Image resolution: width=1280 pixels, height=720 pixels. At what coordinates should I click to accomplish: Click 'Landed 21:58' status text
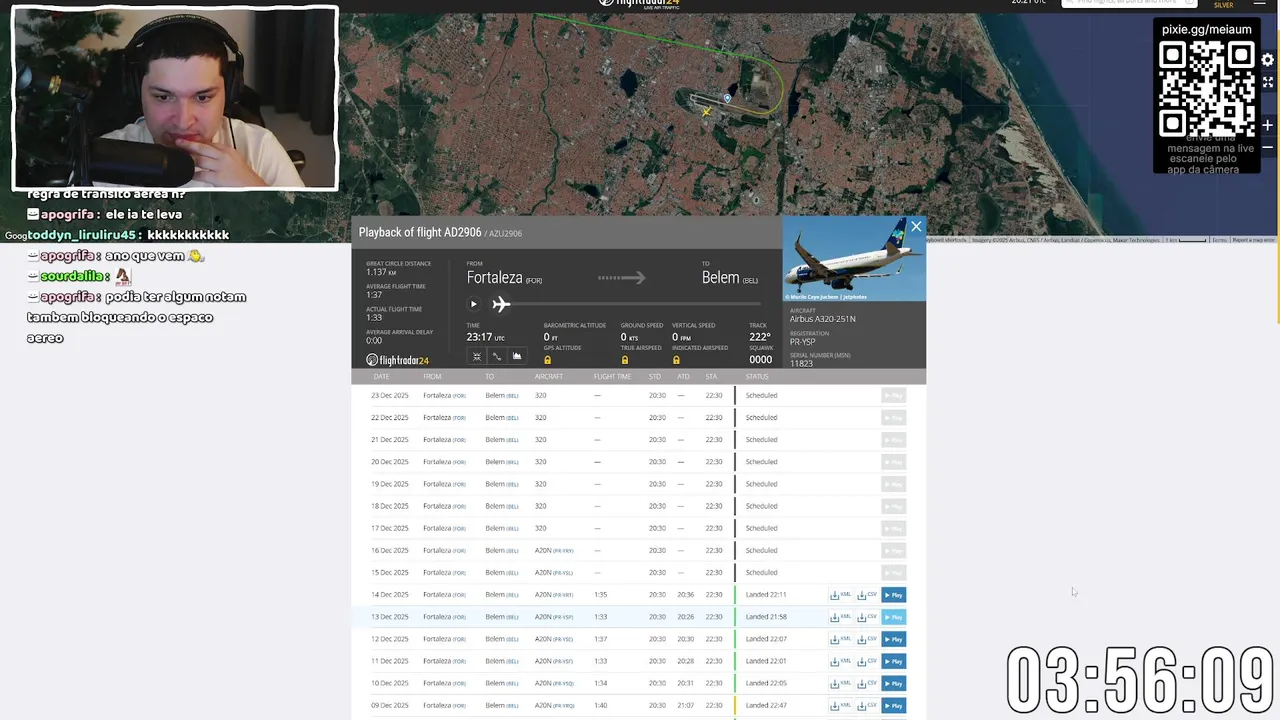point(766,617)
